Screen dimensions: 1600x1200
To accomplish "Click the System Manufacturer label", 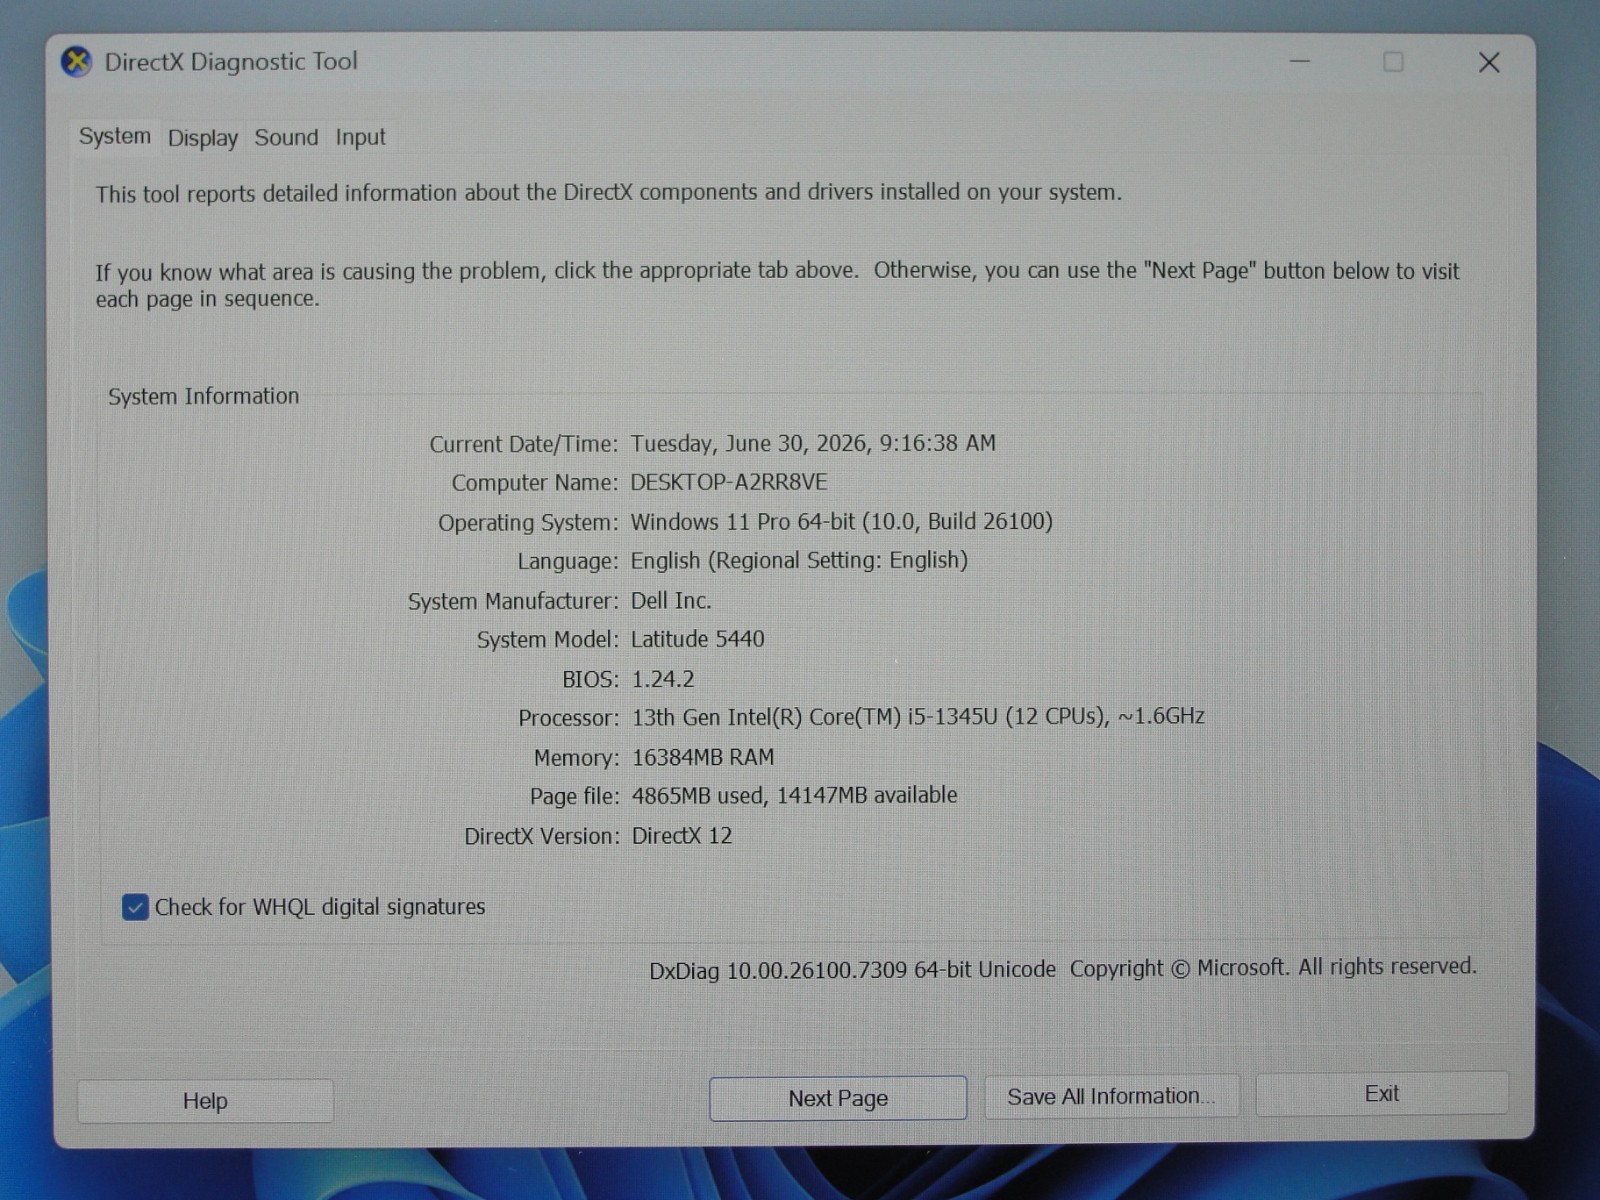I will tap(513, 601).
